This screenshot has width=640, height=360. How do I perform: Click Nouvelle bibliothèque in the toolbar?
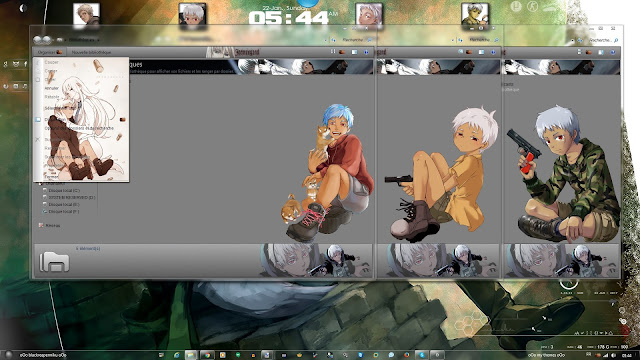(x=91, y=52)
